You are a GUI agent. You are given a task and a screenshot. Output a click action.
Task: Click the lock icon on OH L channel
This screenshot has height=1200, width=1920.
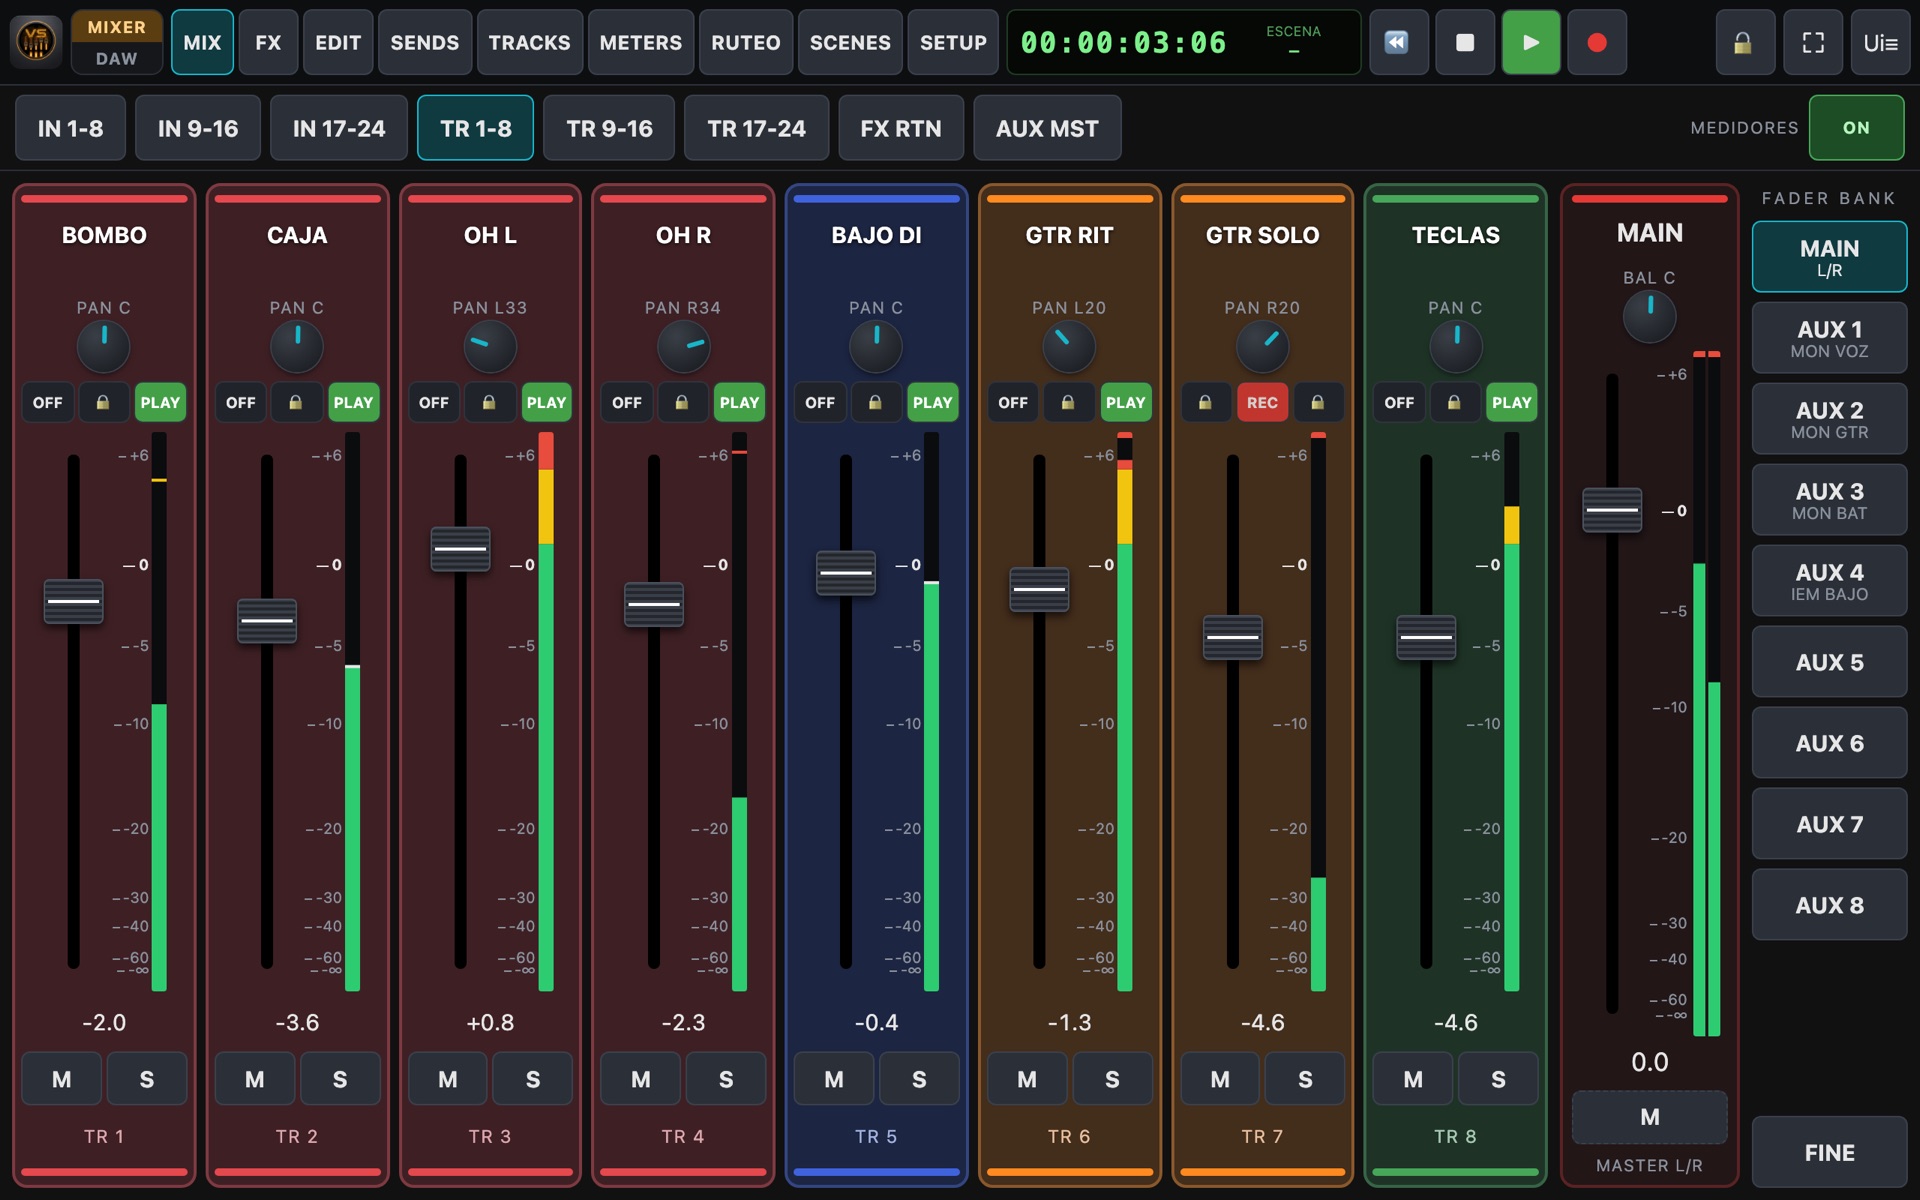tap(489, 402)
